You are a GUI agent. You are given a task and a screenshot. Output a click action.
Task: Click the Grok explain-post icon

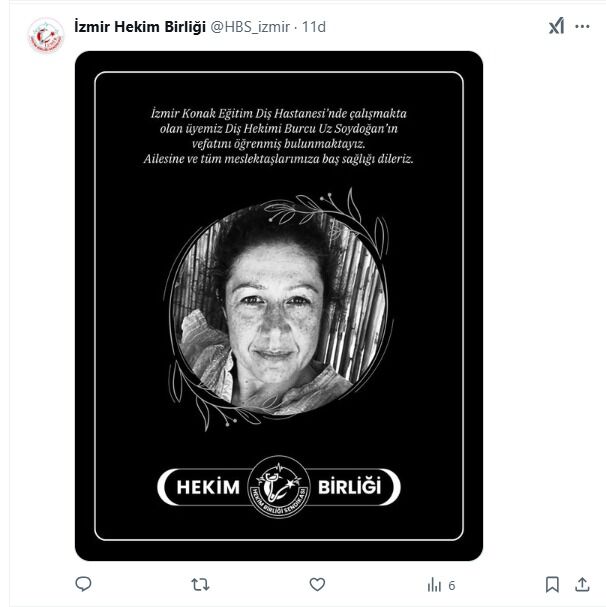coord(556,26)
